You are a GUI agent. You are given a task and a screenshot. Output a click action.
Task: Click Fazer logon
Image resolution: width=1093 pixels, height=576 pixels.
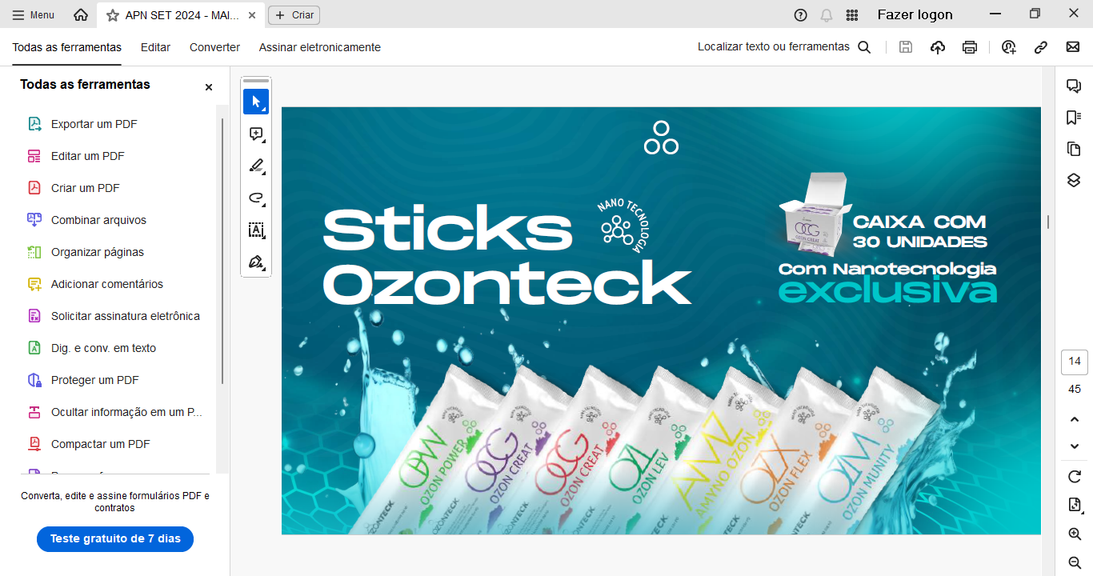[915, 15]
